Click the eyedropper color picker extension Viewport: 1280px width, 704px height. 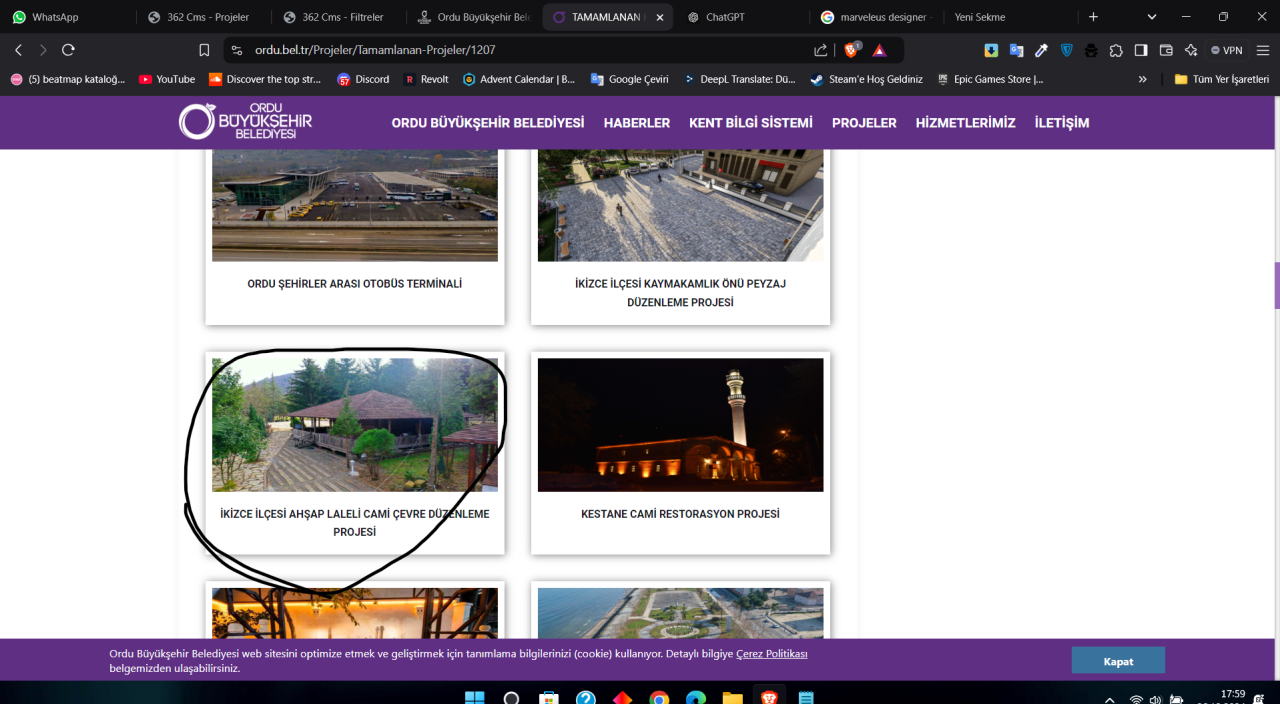(x=1041, y=50)
